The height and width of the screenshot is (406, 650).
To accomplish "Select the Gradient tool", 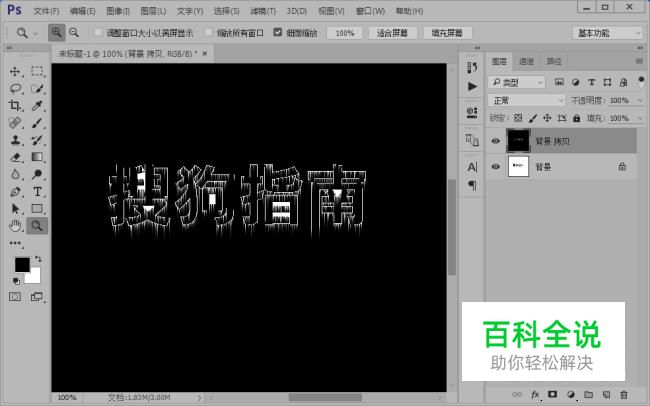I will [x=37, y=157].
